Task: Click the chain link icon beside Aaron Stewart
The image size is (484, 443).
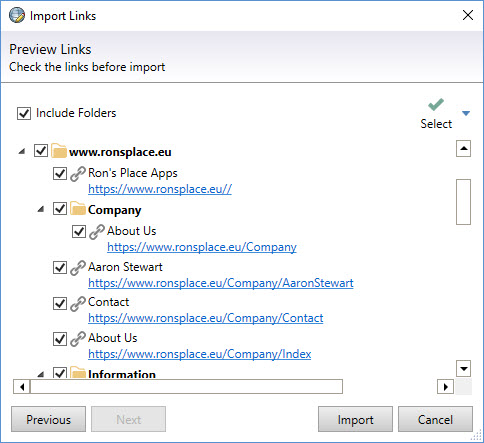Action: click(x=78, y=268)
